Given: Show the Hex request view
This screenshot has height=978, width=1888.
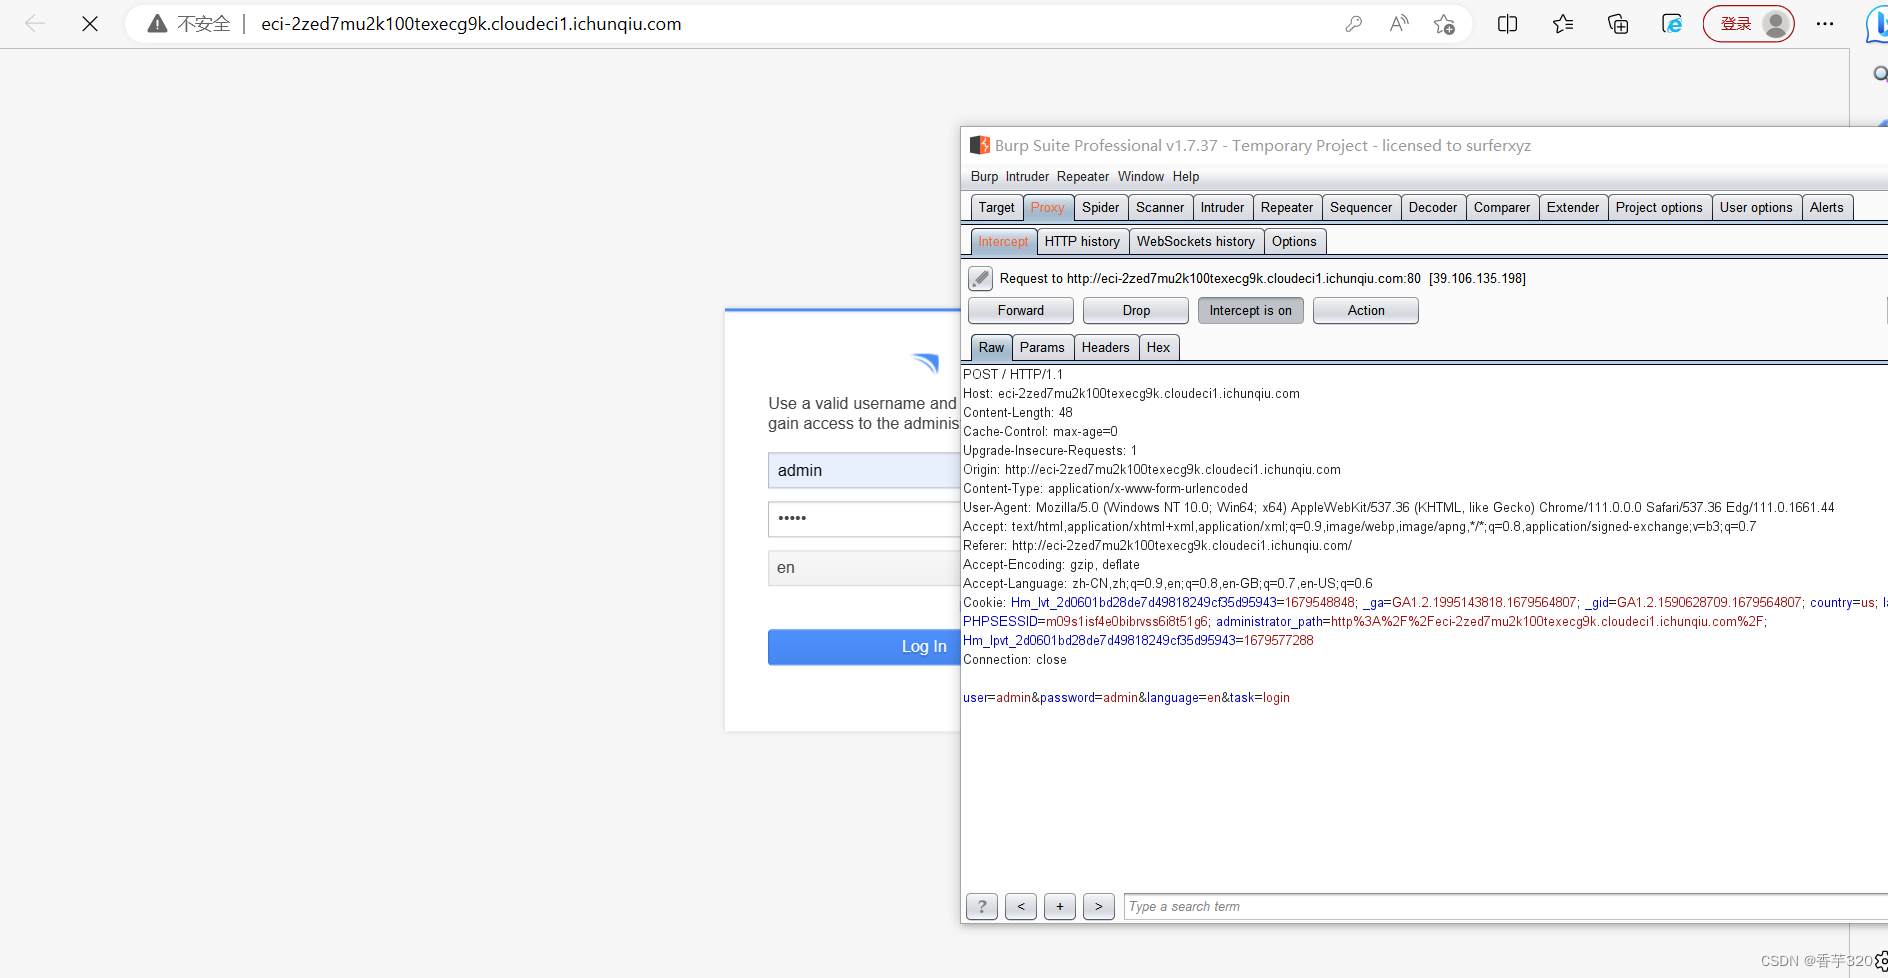Looking at the screenshot, I should [1158, 348].
